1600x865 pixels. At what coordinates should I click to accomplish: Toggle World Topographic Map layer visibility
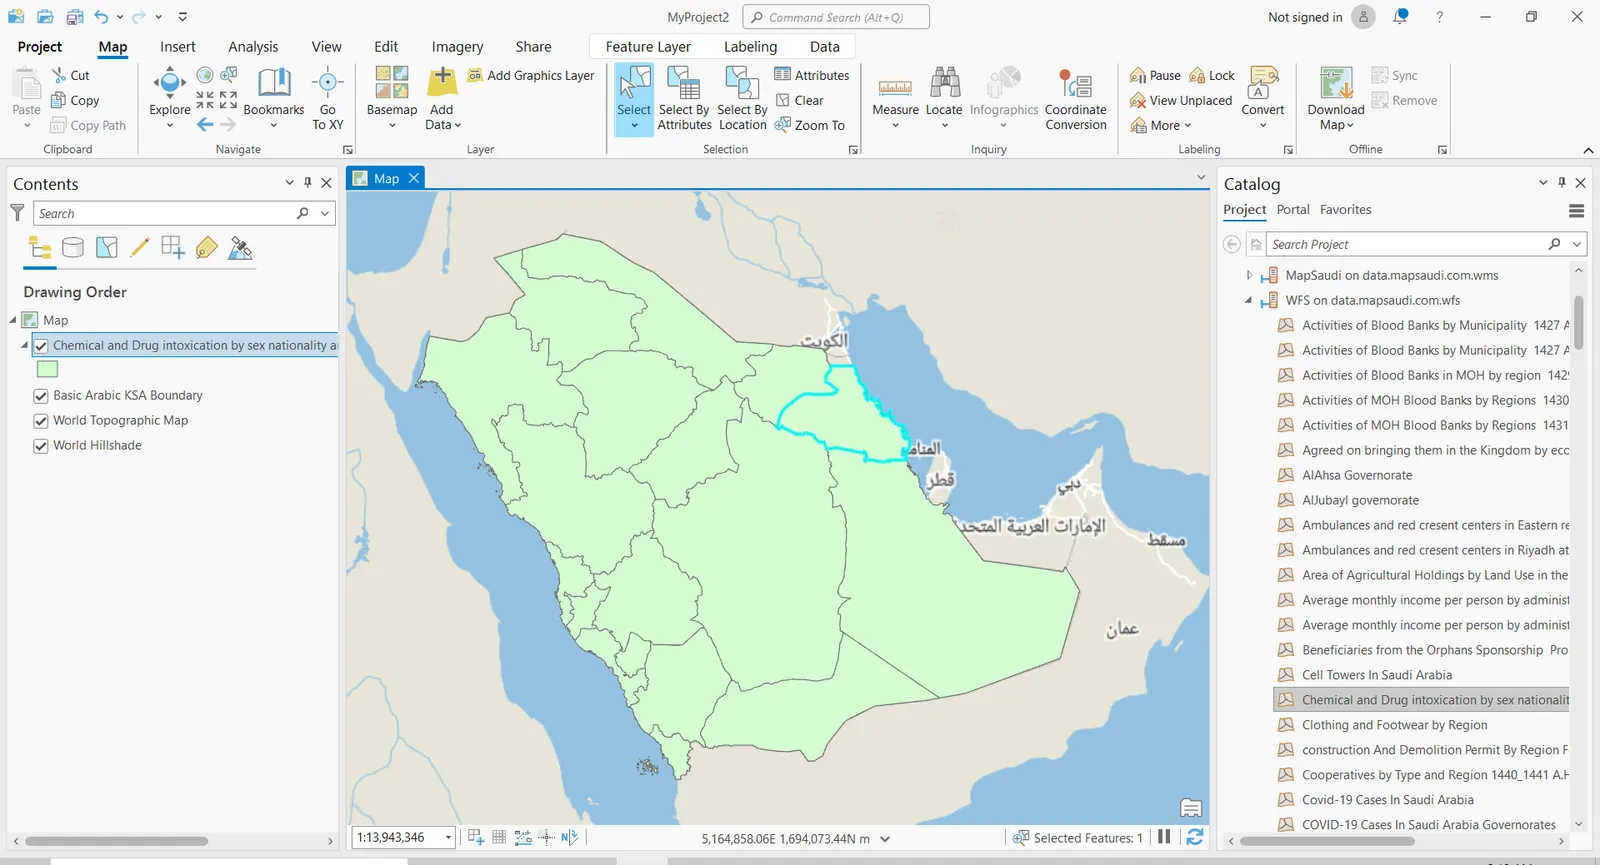pyautogui.click(x=41, y=421)
